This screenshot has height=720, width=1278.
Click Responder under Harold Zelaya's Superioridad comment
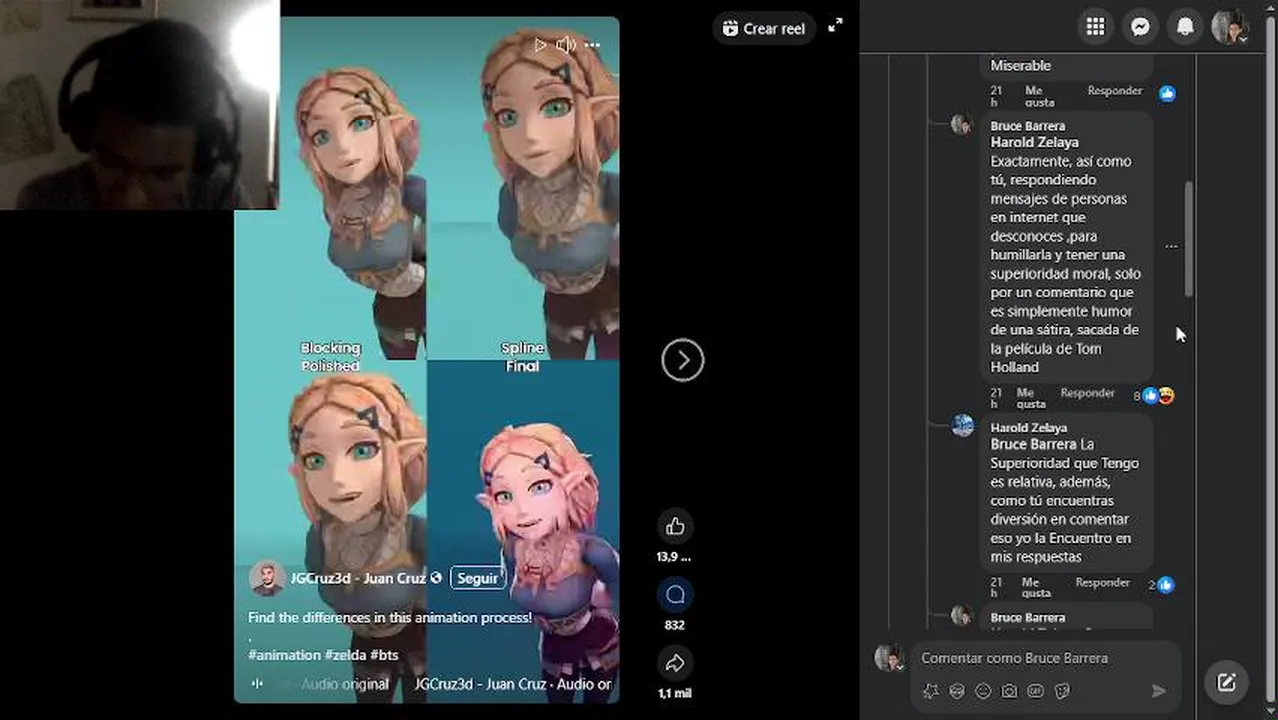pyautogui.click(x=1103, y=582)
